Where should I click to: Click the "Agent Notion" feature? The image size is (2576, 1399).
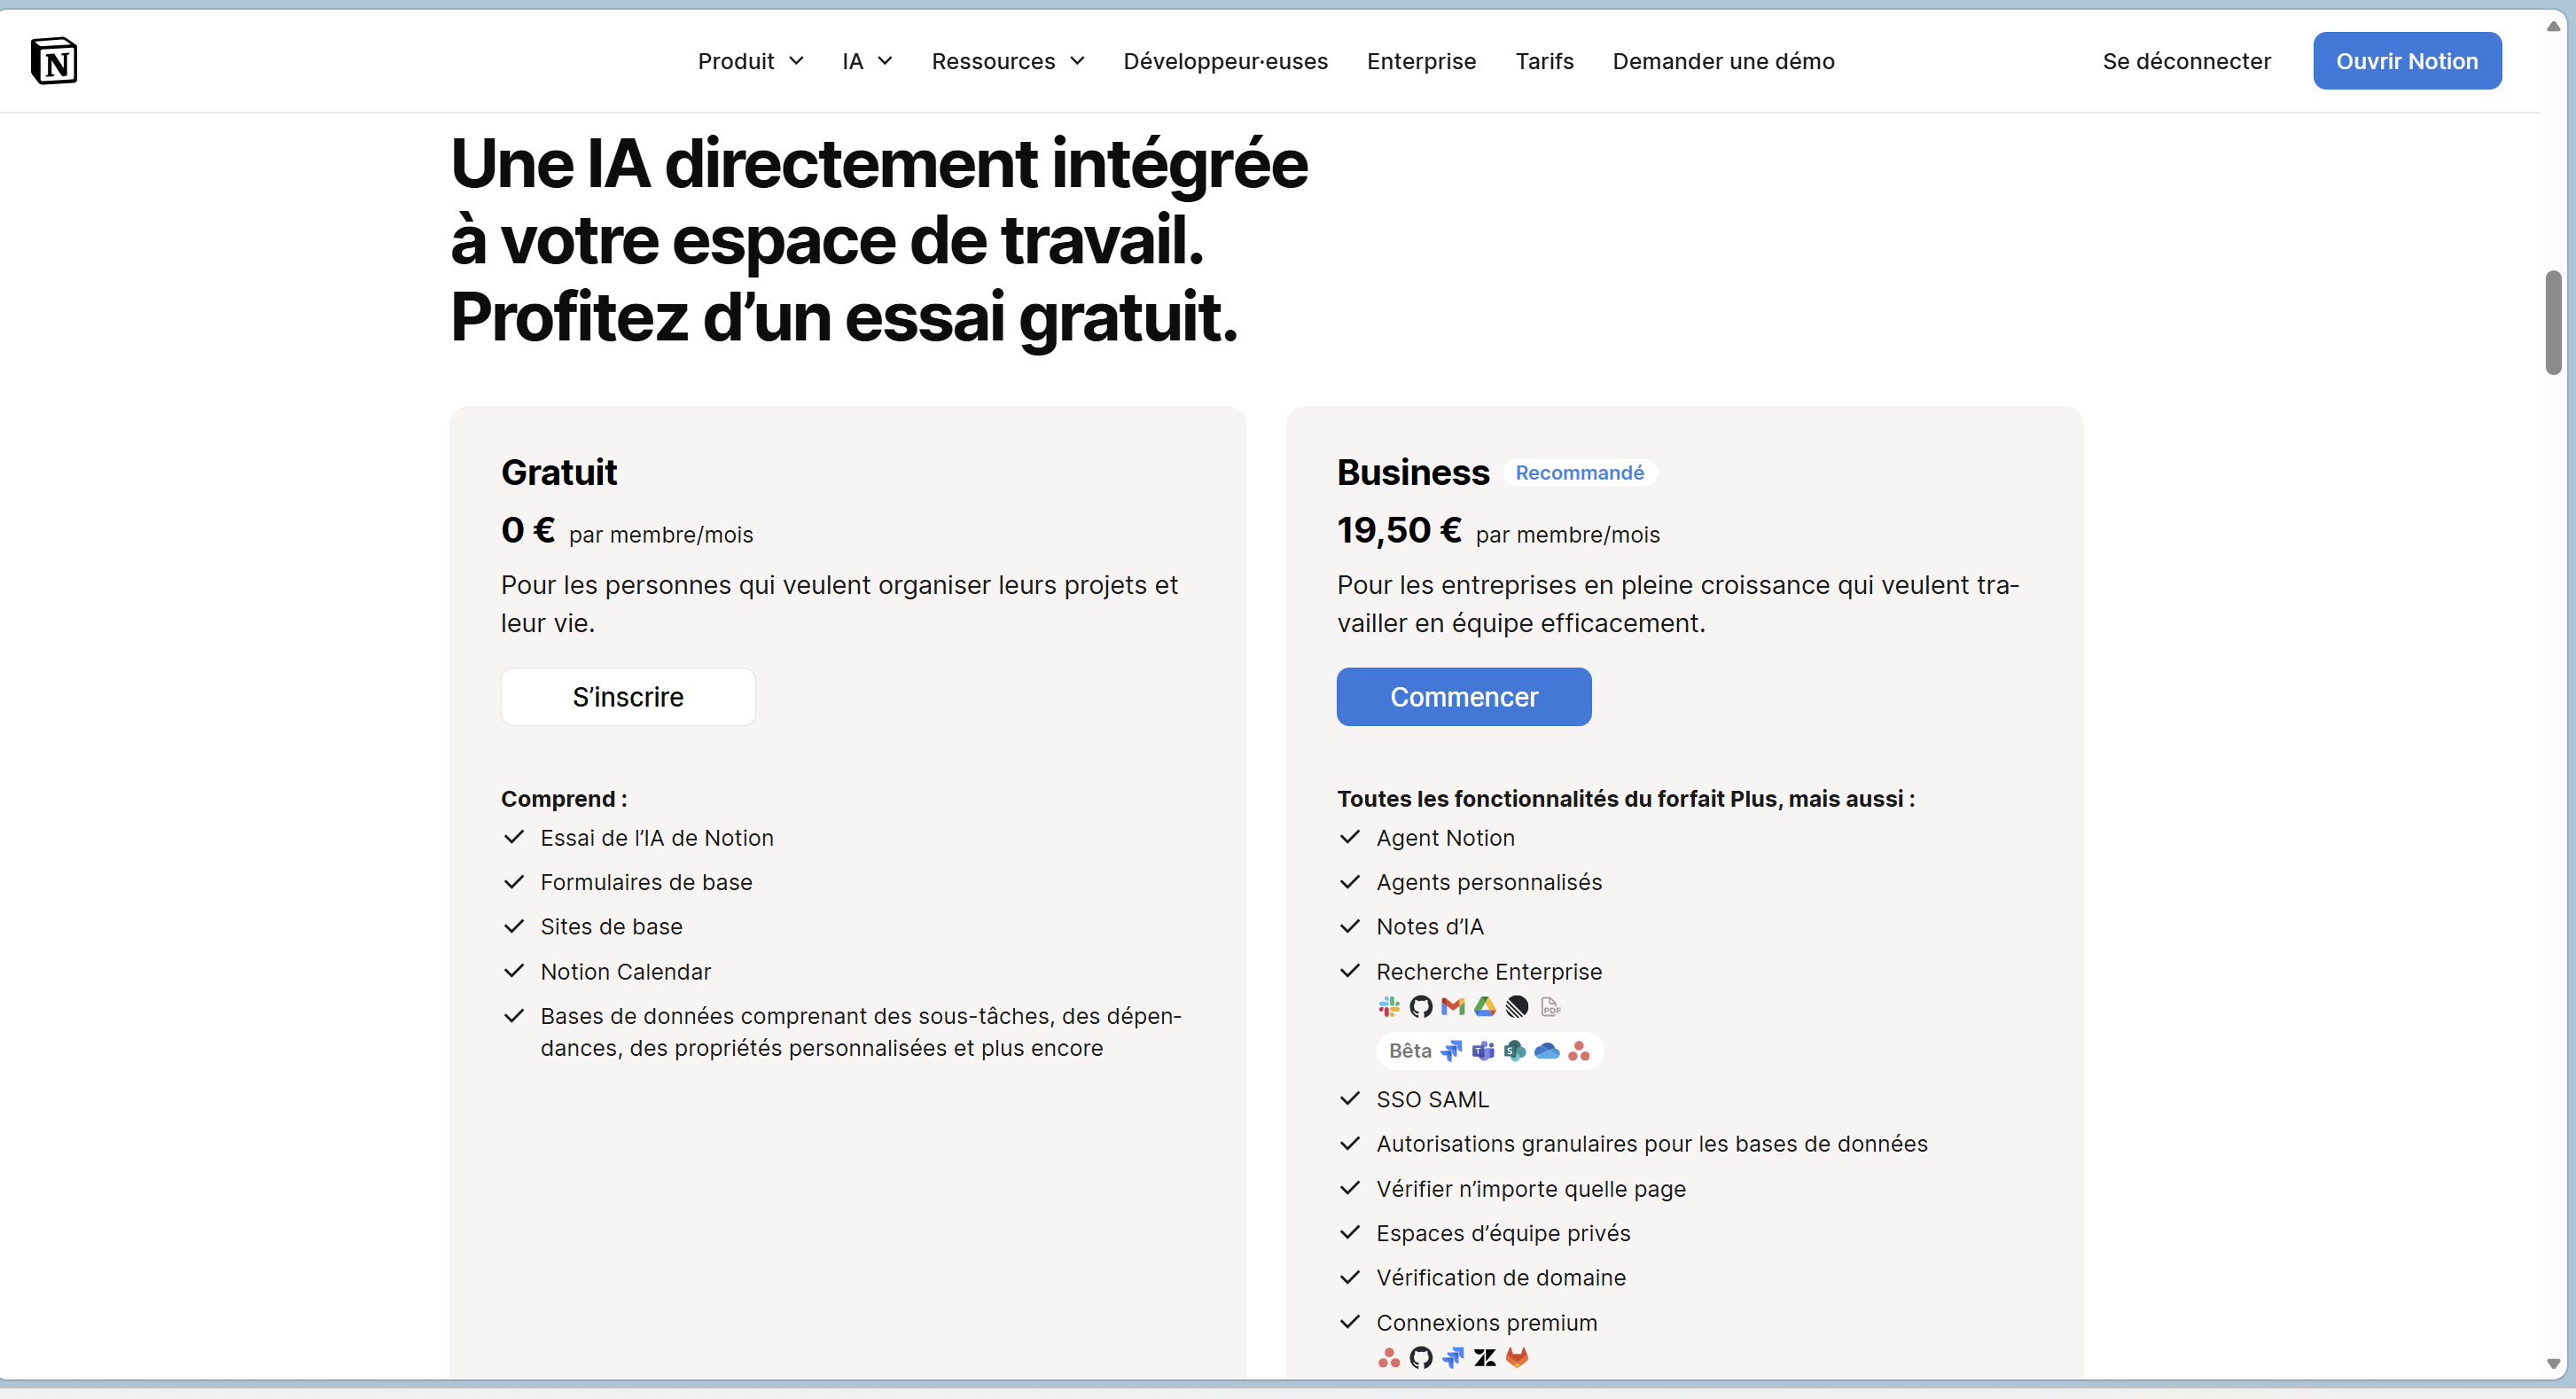pyautogui.click(x=1445, y=838)
